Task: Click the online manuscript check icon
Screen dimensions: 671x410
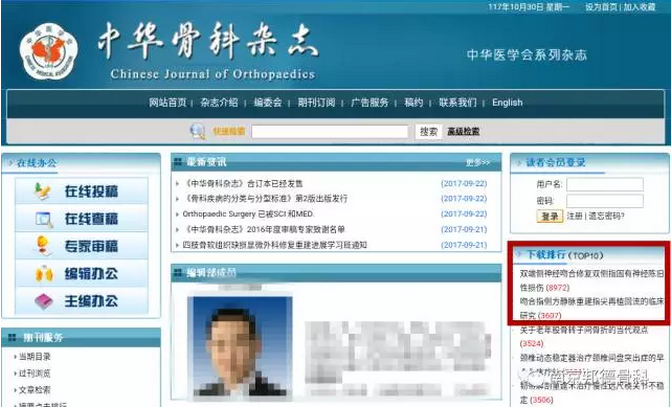Action: (44, 219)
